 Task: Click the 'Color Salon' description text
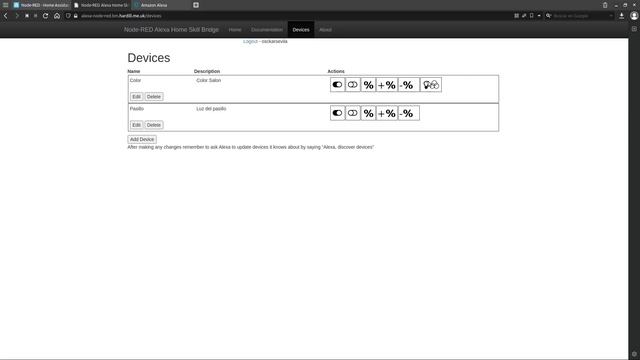[x=209, y=80]
